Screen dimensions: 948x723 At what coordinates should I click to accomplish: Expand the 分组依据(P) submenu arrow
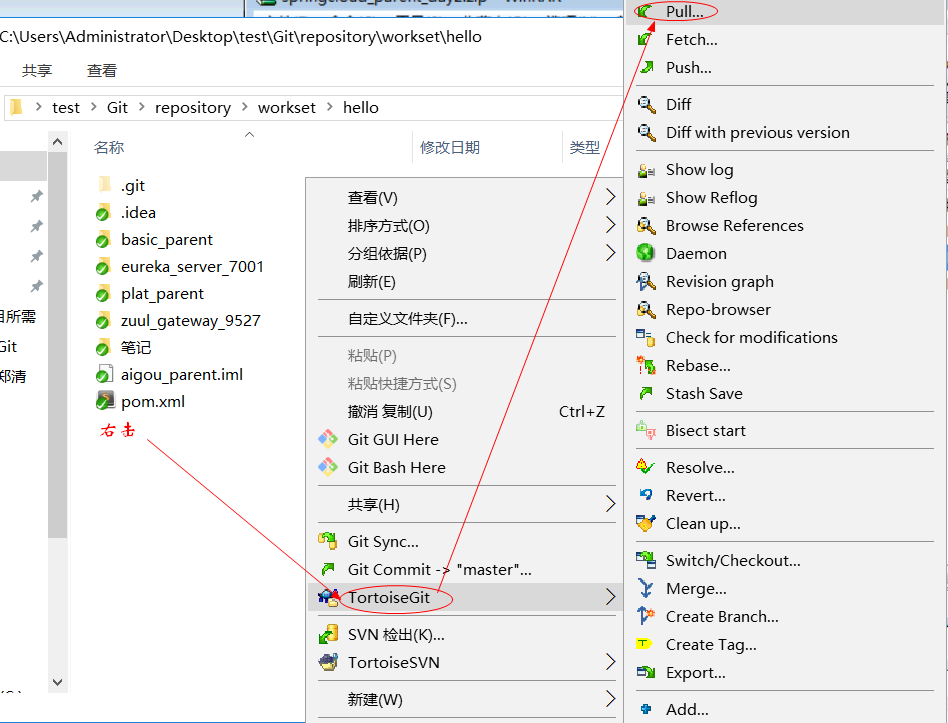(610, 253)
